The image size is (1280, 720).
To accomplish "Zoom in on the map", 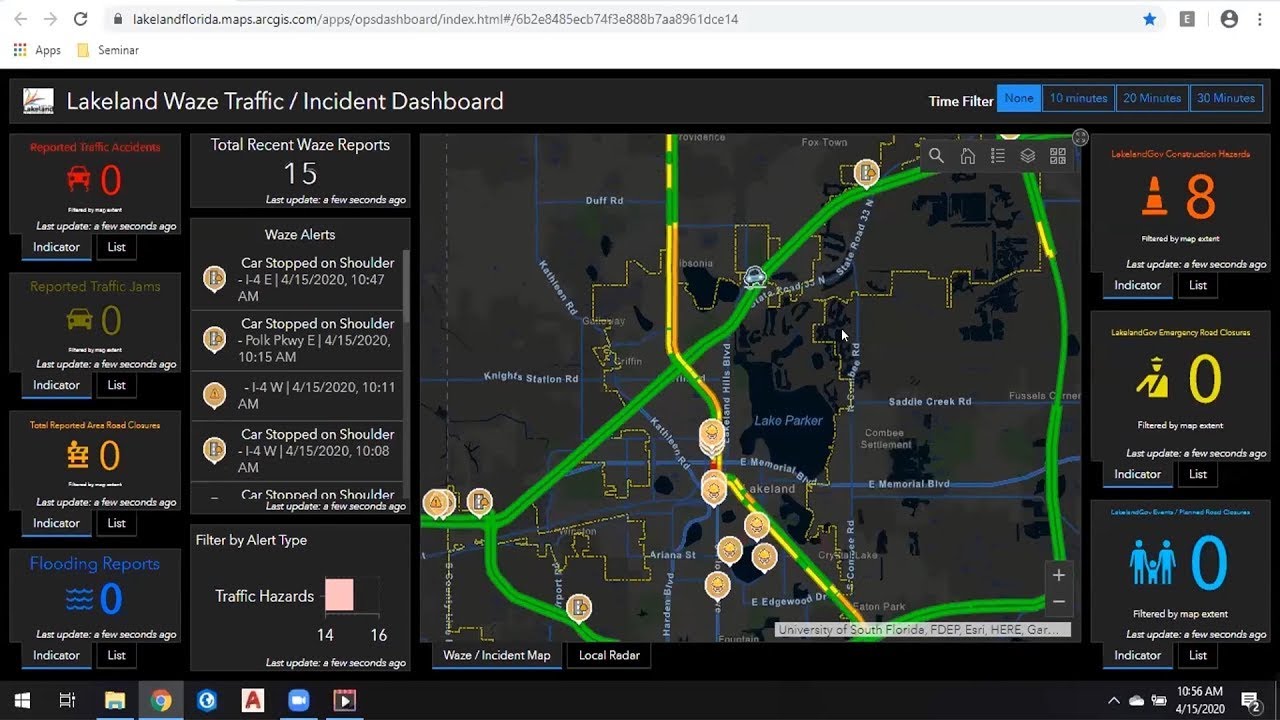I will coord(1059,575).
